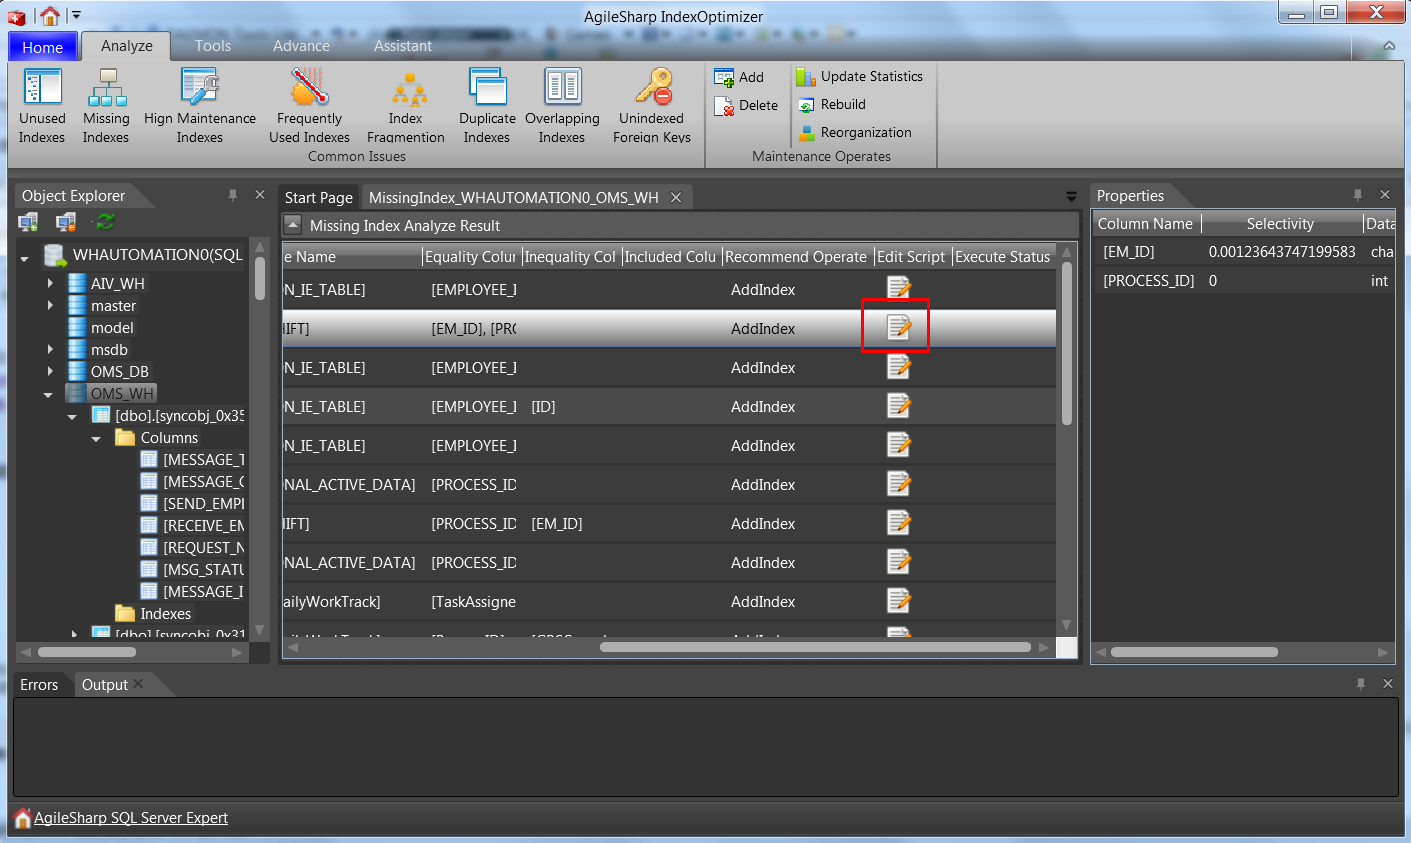Screen dimensions: 1411x843
Task: Select the [PROCESS_ID] row in Properties
Action: pos(1244,281)
